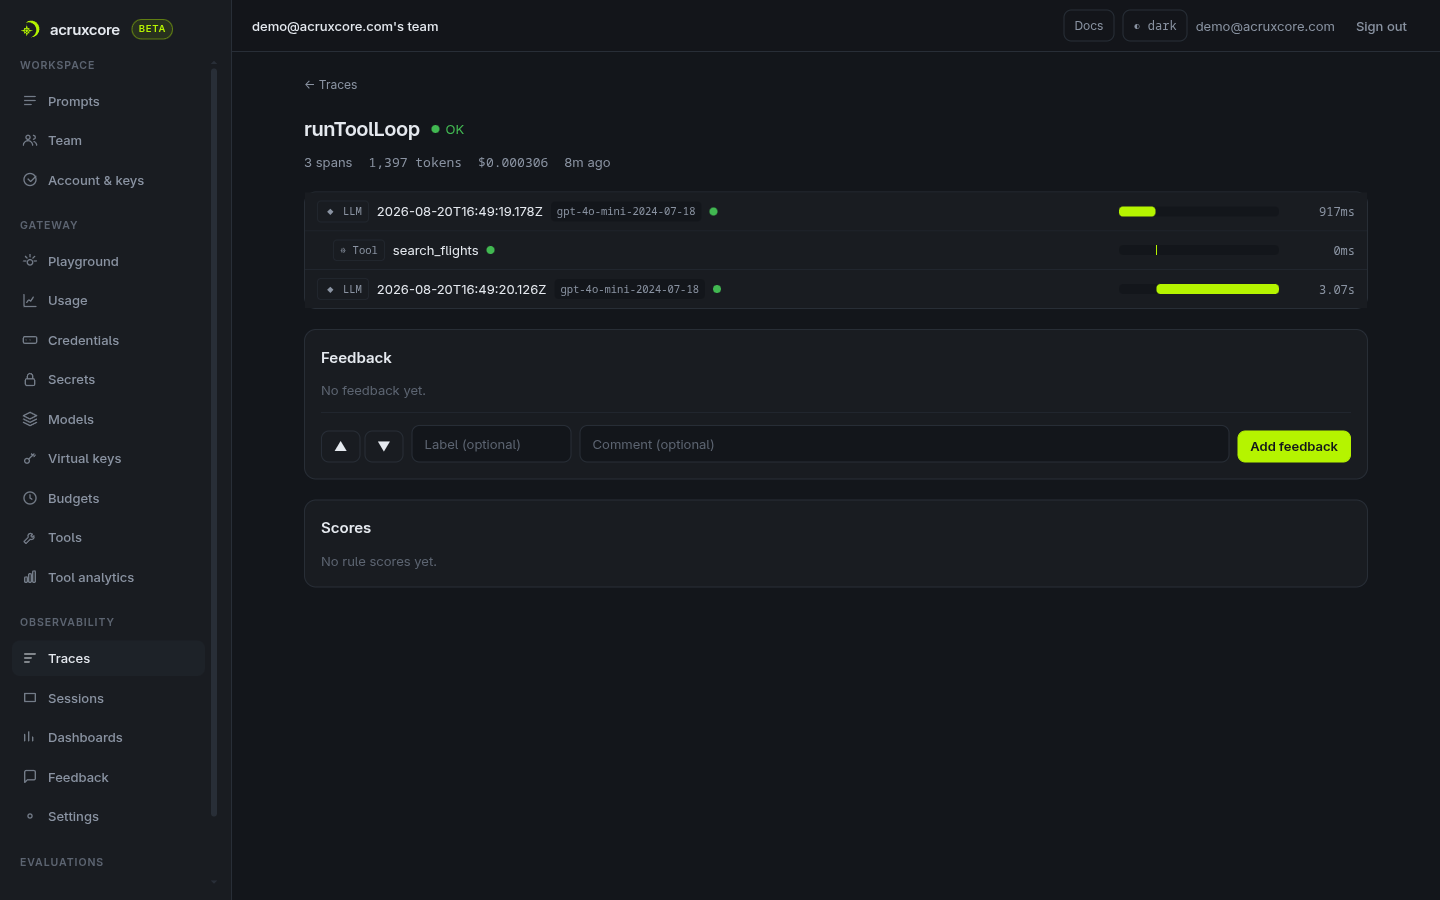Screen dimensions: 1440x900
Task: Toggle the dark theme switch
Action: coord(1155,26)
